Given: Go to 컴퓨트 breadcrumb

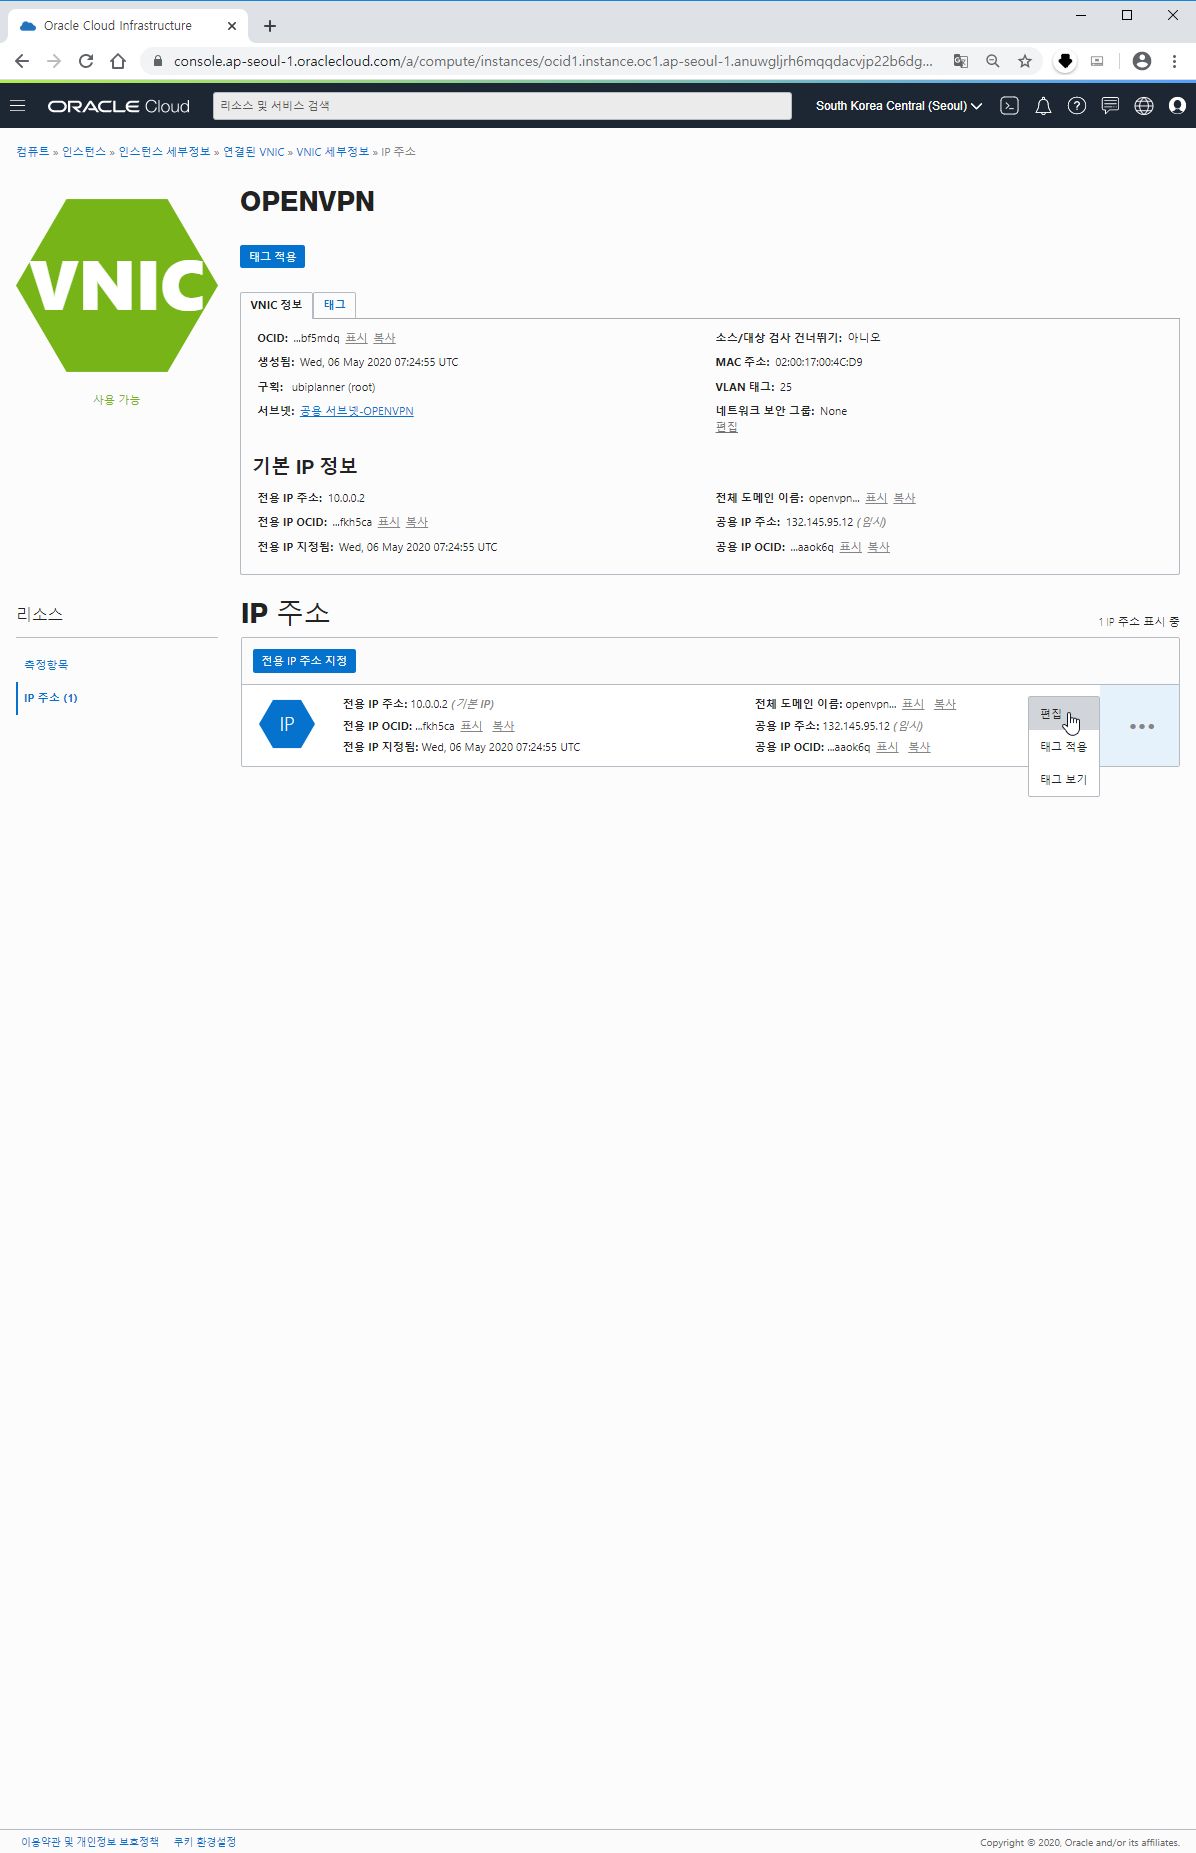Looking at the screenshot, I should pos(32,152).
